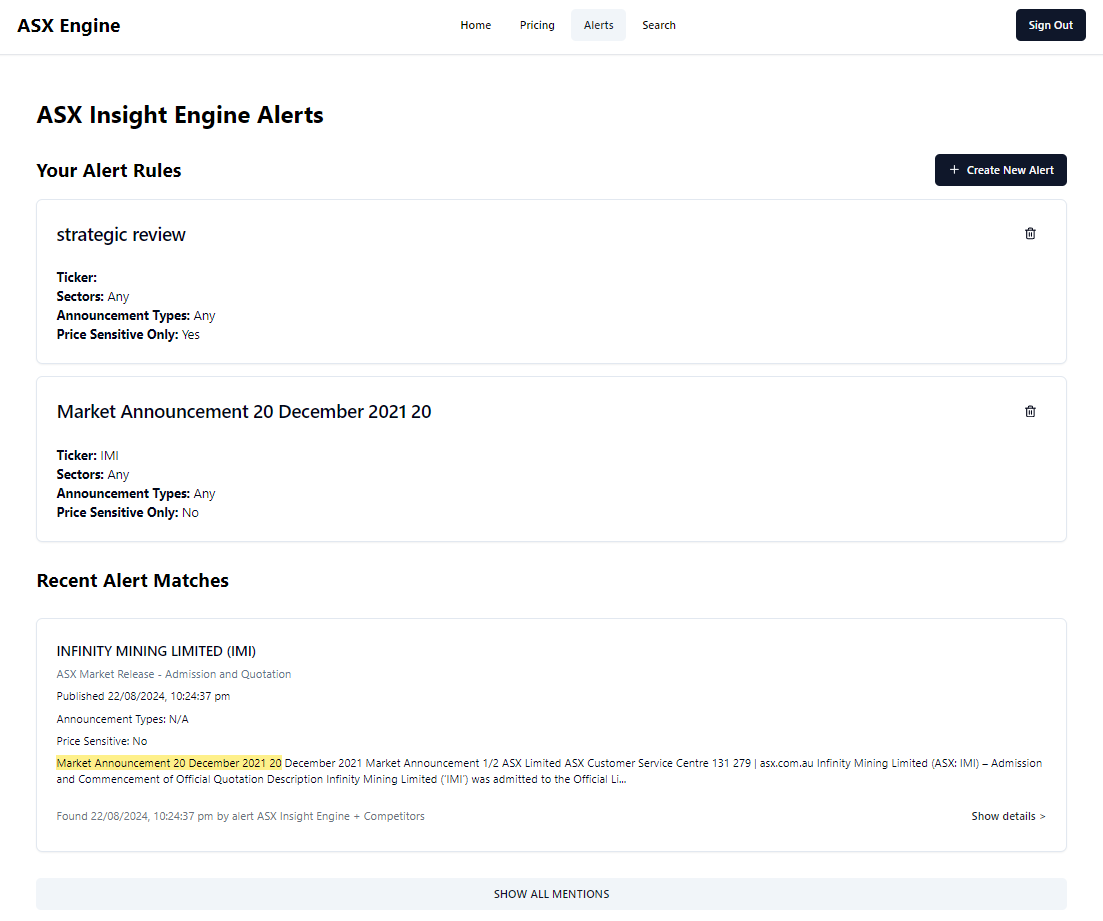Delete the strategic review alert rule
This screenshot has width=1103, height=921.
click(1030, 233)
